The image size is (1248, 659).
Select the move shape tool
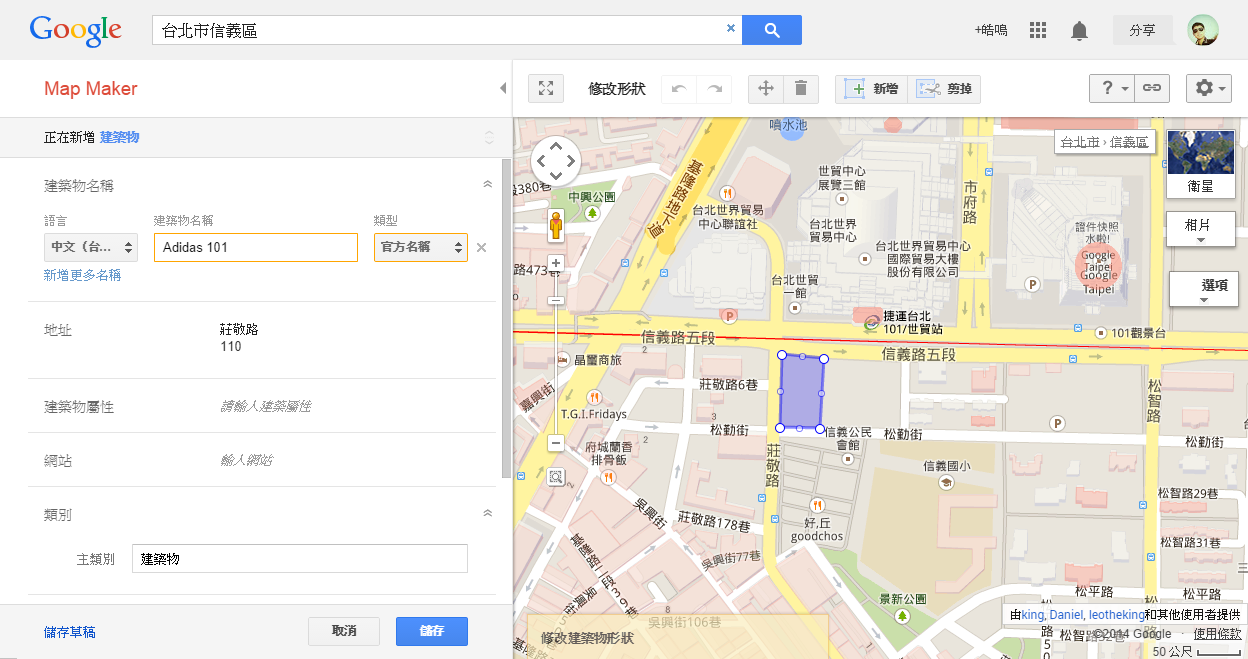point(766,89)
